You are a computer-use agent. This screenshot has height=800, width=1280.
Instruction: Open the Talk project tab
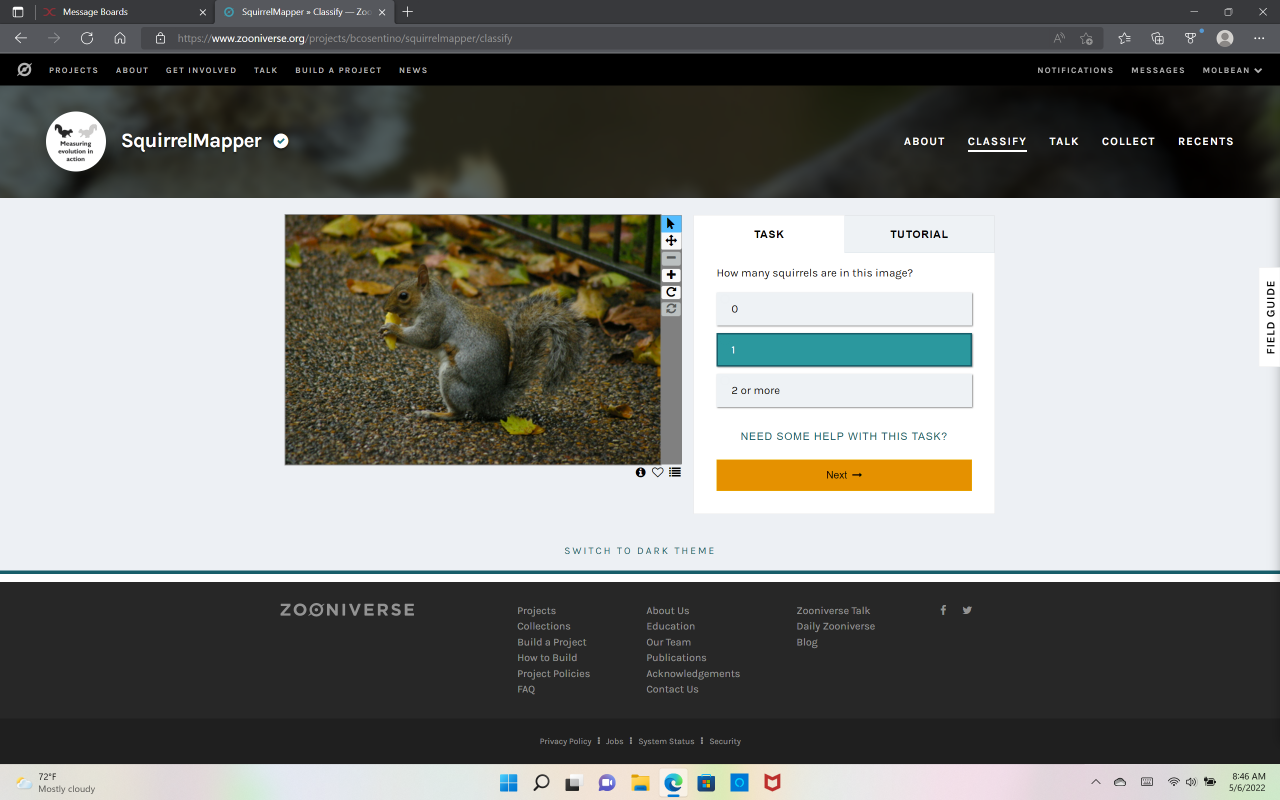pyautogui.click(x=1063, y=141)
